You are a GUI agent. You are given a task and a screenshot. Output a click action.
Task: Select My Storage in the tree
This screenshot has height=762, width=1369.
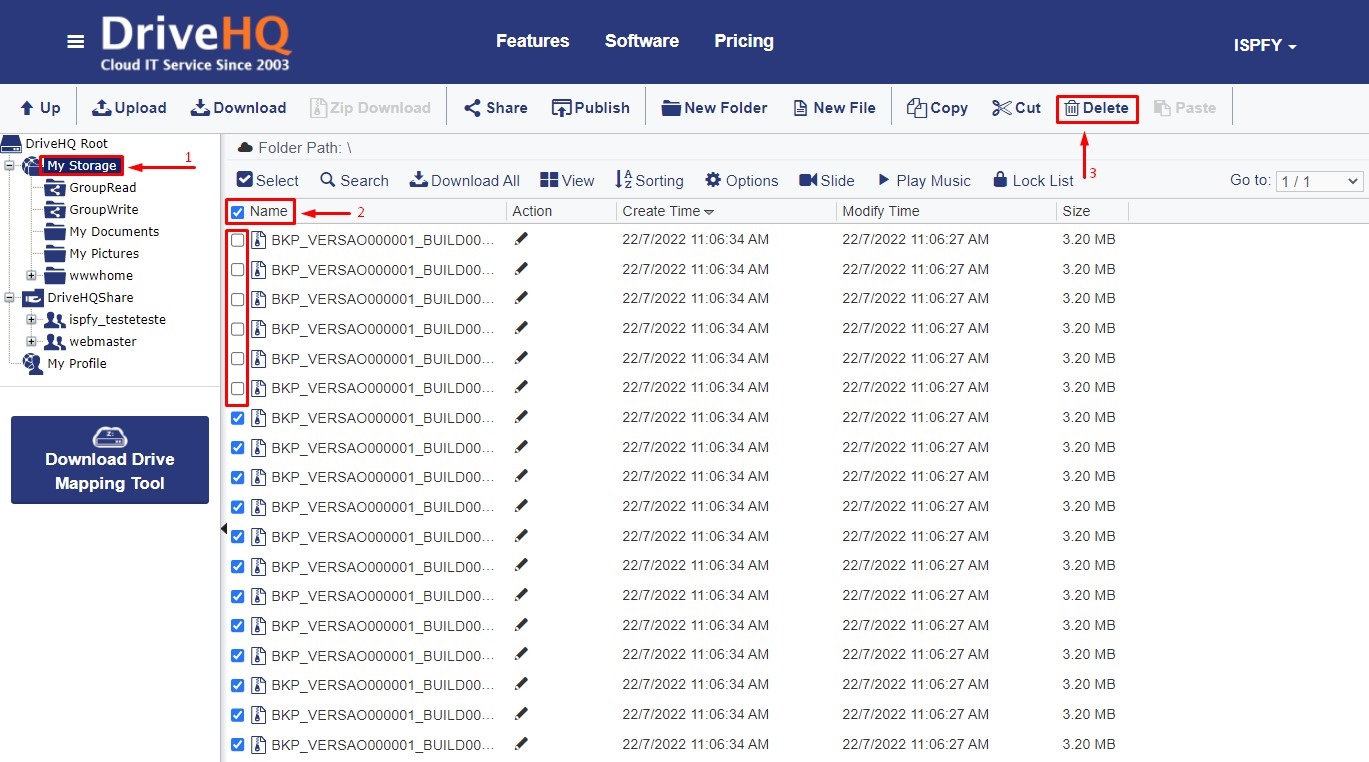tap(82, 166)
